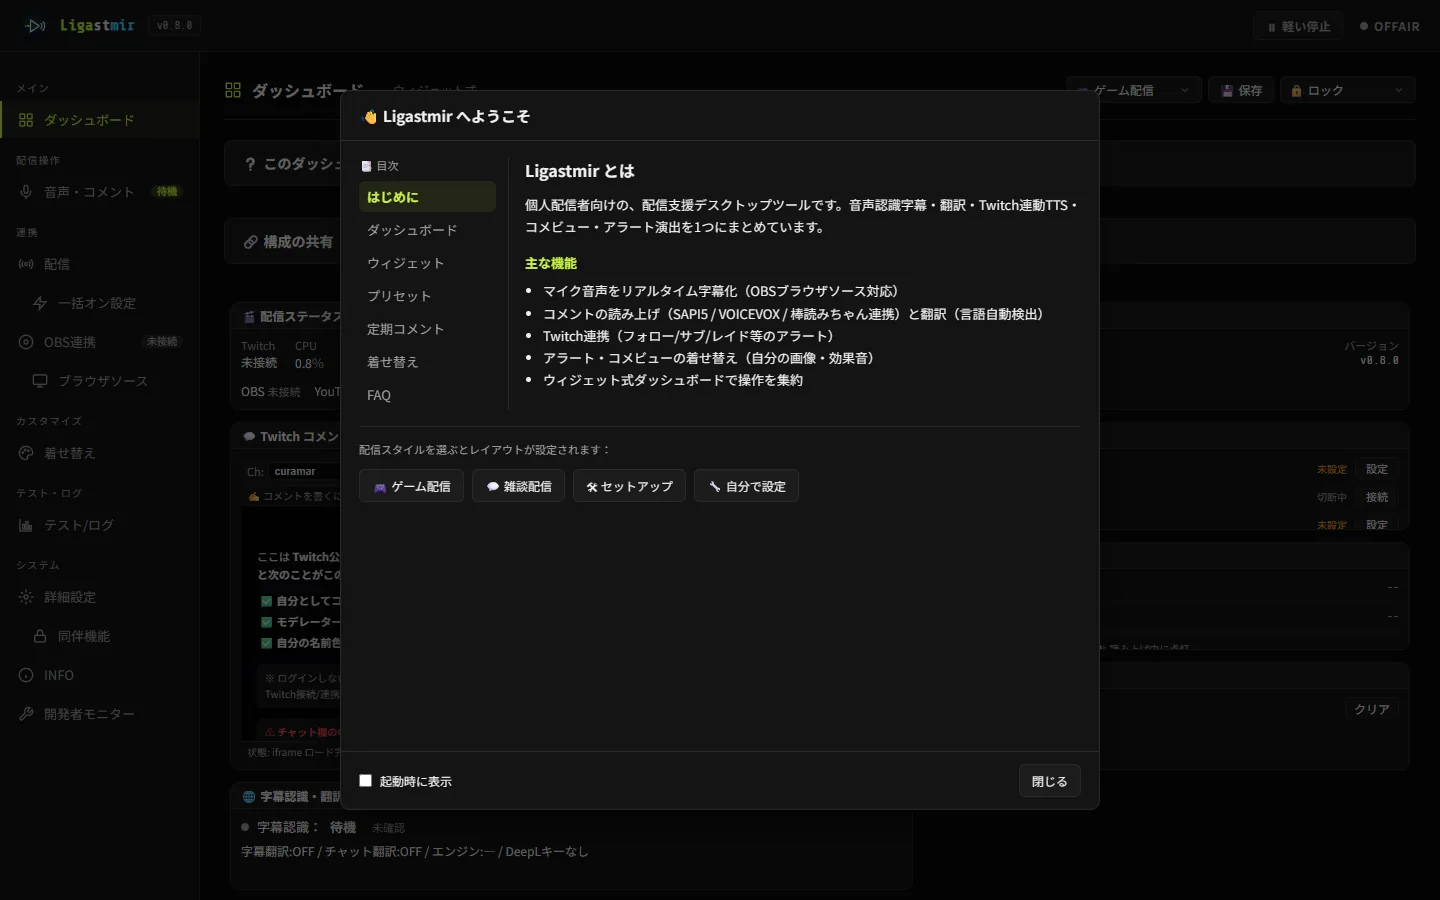Click the dashboard grid icon in header
Viewport: 1440px width, 900px height.
(233, 90)
